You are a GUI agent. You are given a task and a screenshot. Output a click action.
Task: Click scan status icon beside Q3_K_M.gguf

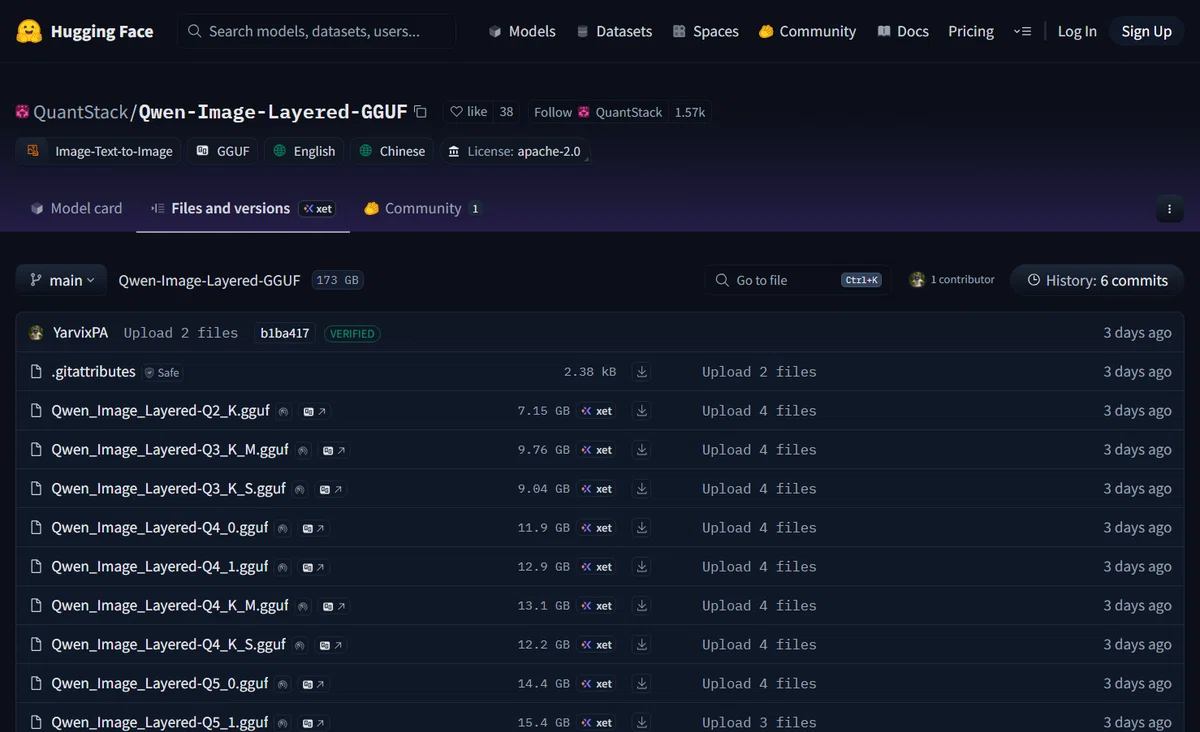pyautogui.click(x=303, y=450)
